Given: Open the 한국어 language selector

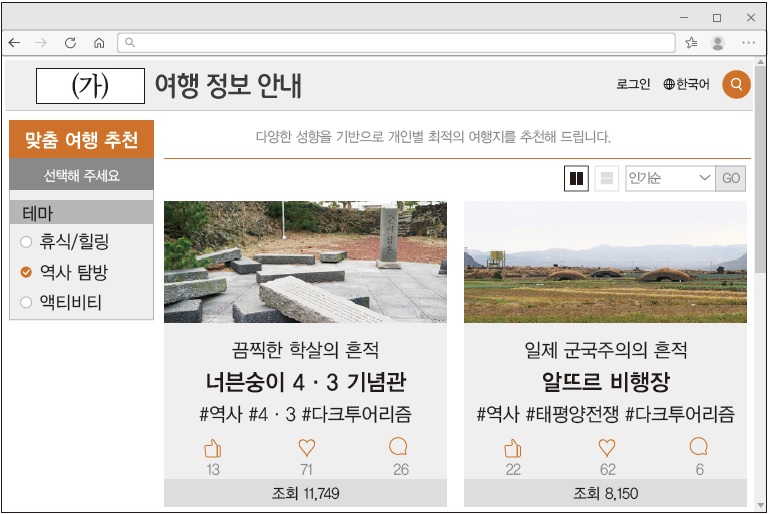Looking at the screenshot, I should point(686,85).
